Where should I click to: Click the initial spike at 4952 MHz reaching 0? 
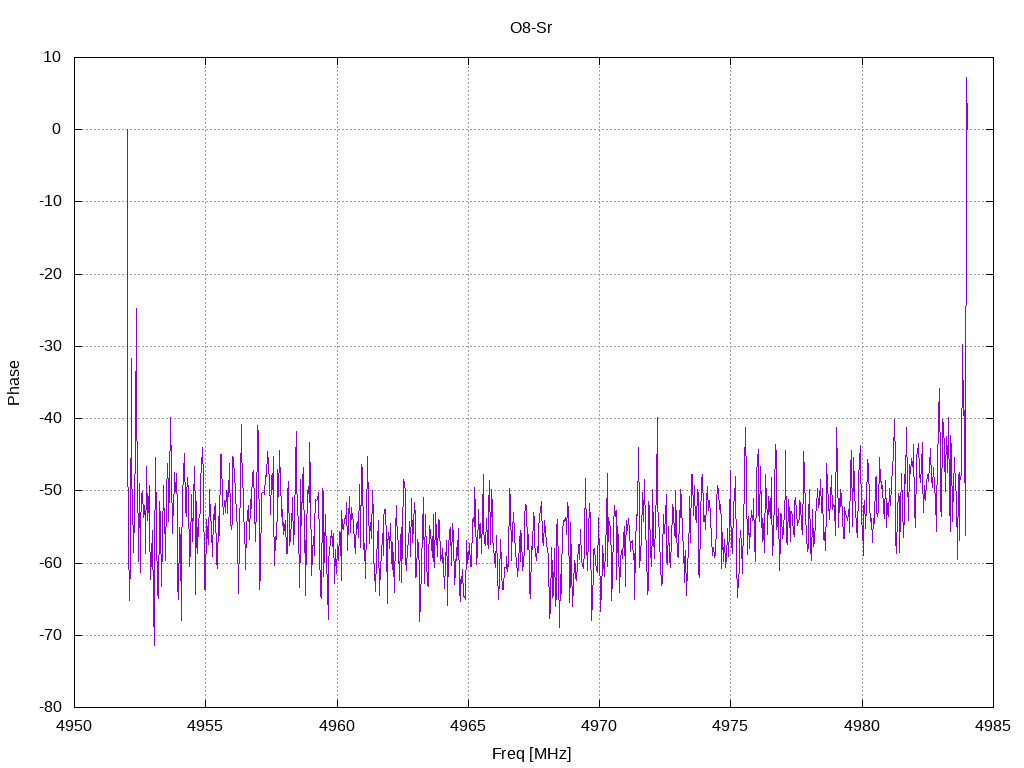pos(127,131)
